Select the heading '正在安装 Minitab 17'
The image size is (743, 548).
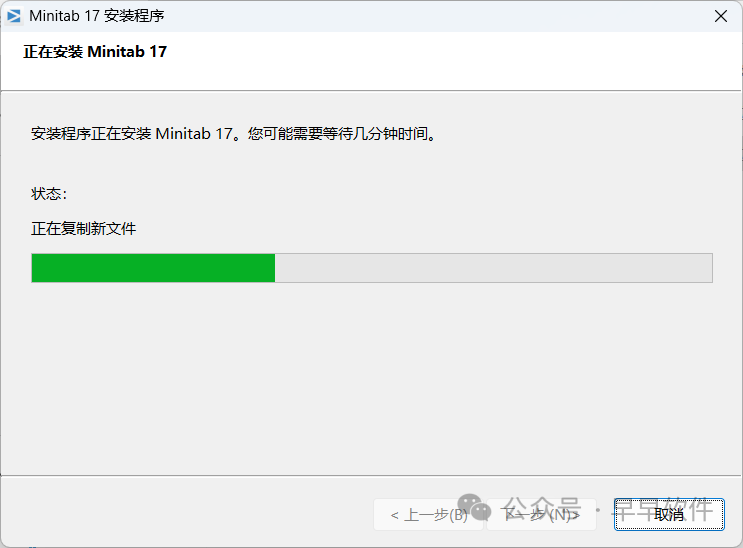(95, 52)
